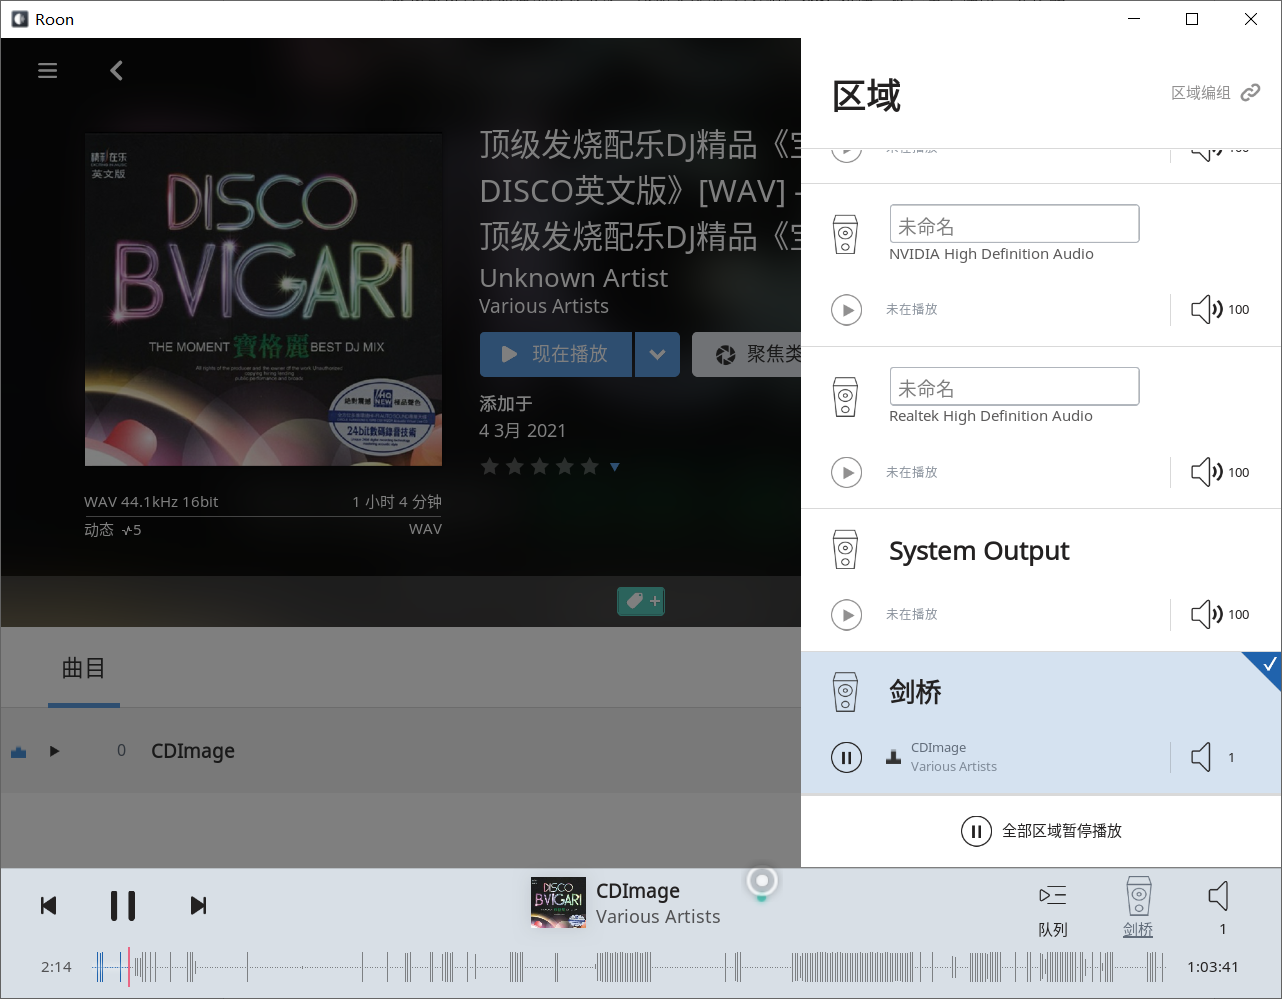1282x999 pixels.
Task: Go back with the left arrow
Action: point(117,71)
